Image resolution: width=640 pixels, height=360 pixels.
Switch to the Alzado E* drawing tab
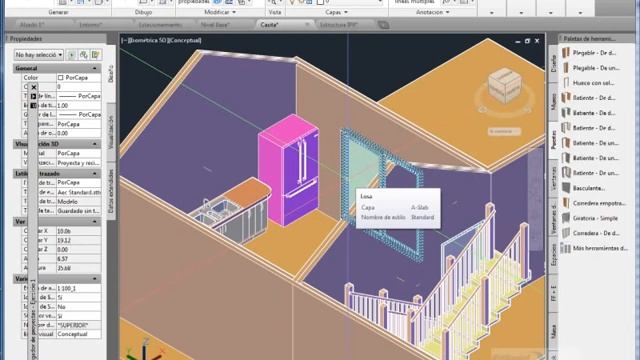pos(32,25)
